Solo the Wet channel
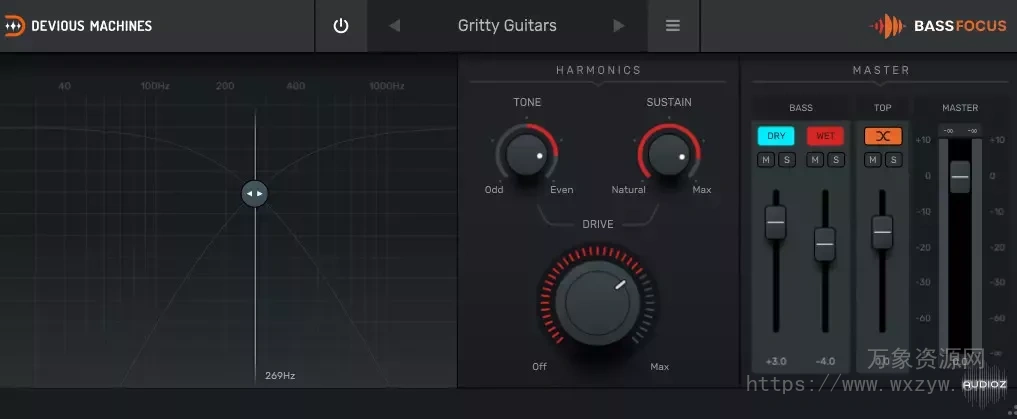 [836, 160]
